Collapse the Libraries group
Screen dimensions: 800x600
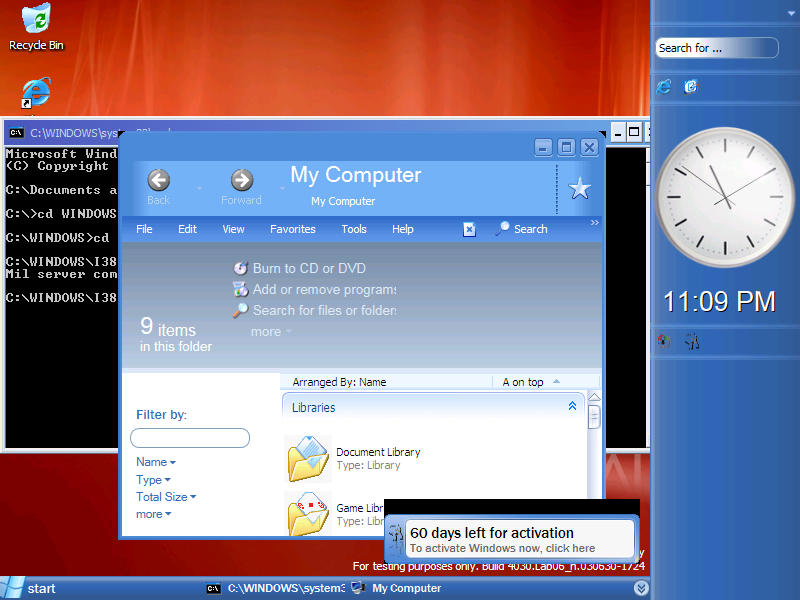[x=572, y=406]
